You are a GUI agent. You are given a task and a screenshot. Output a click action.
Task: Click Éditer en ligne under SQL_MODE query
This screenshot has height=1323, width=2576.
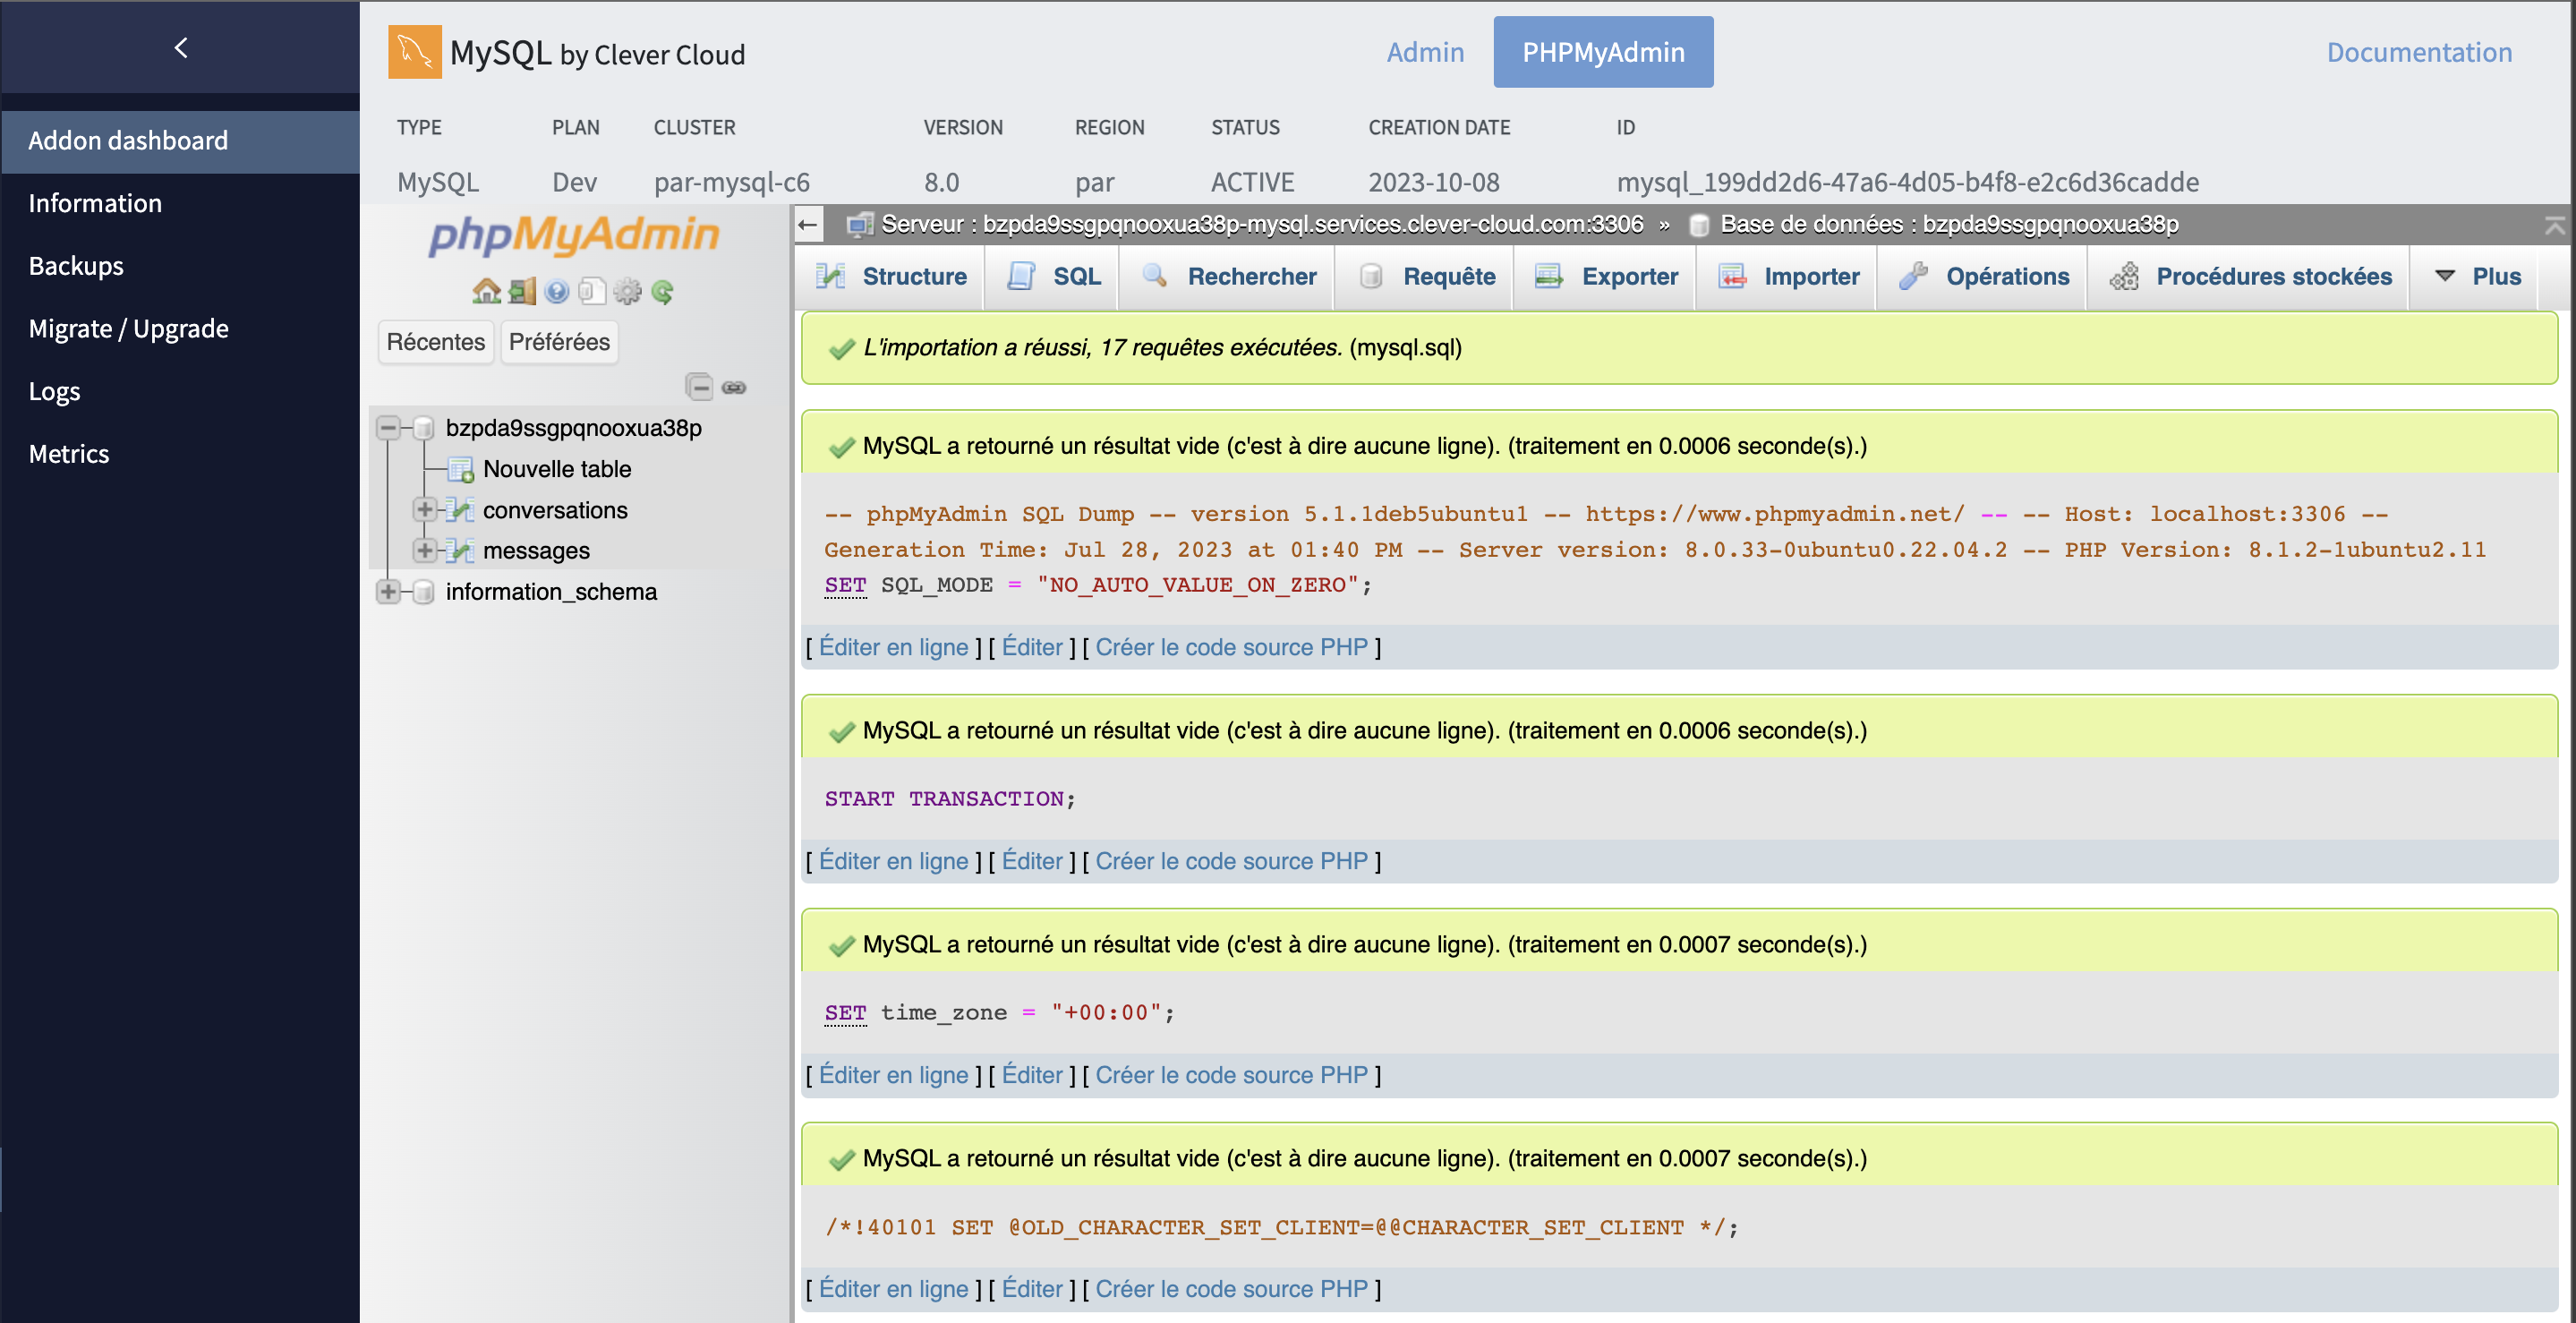893,647
